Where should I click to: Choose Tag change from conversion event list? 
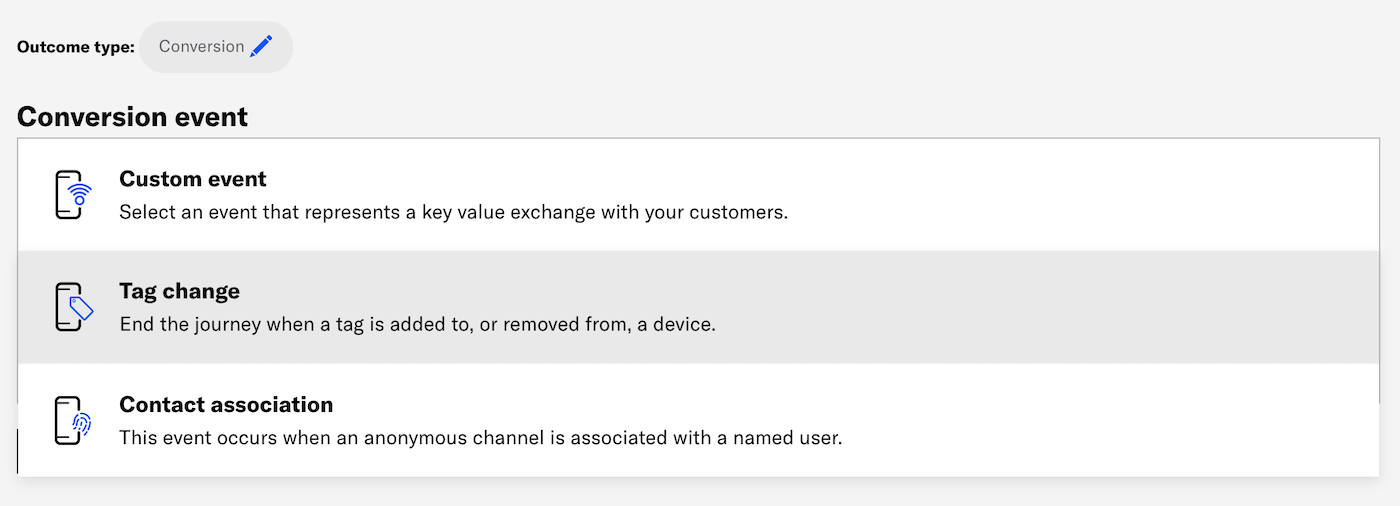[699, 307]
